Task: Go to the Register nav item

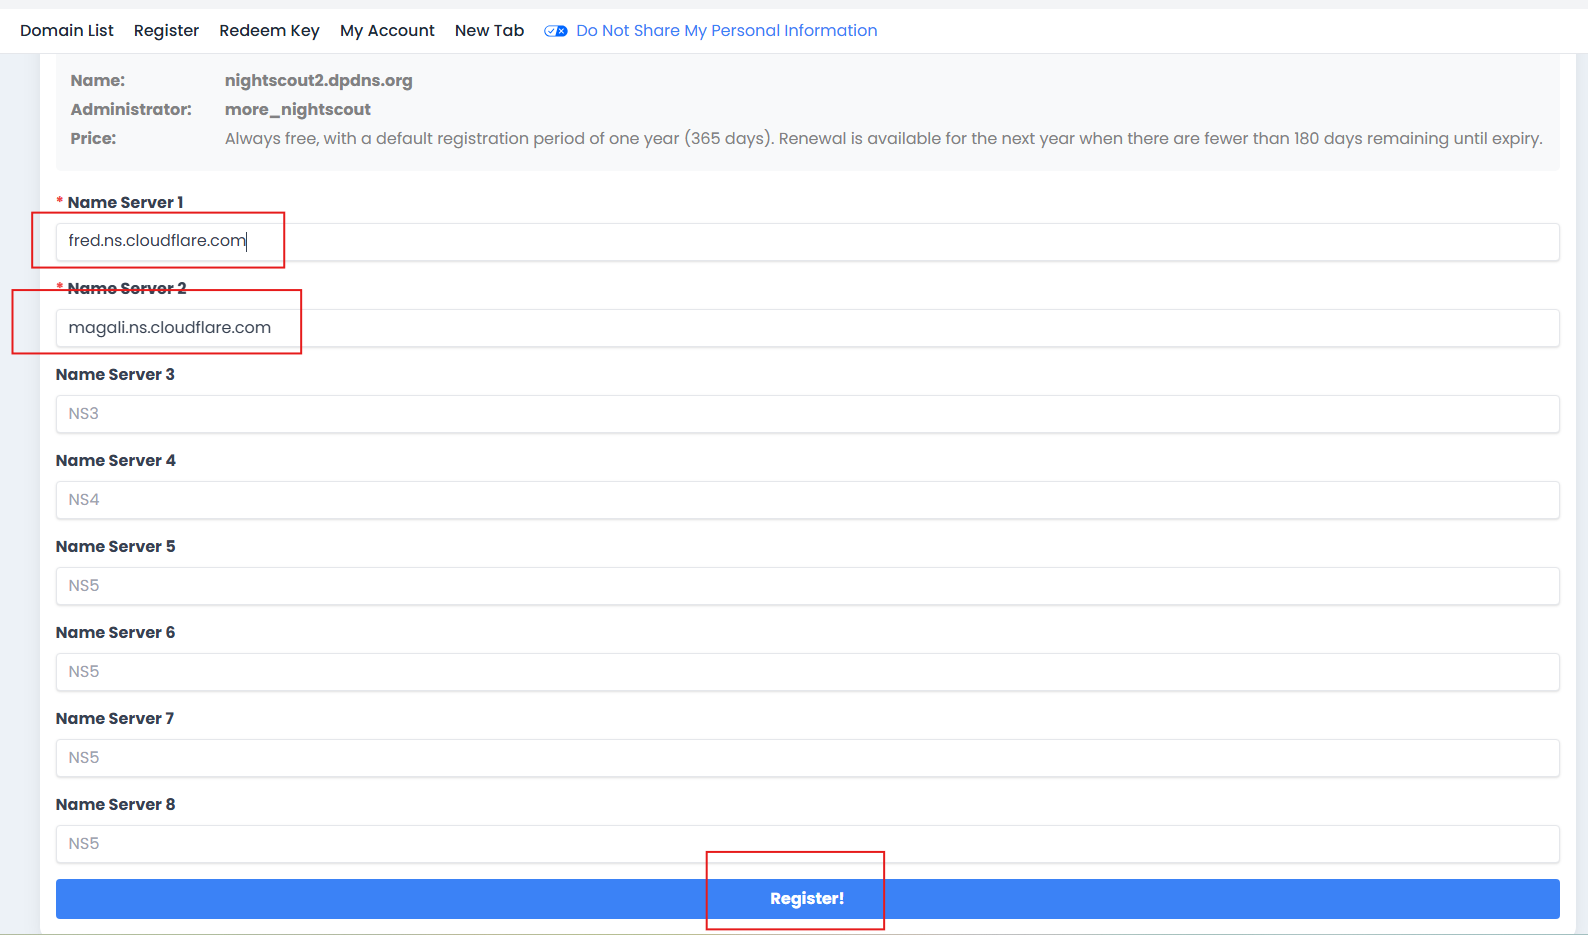Action: click(166, 31)
